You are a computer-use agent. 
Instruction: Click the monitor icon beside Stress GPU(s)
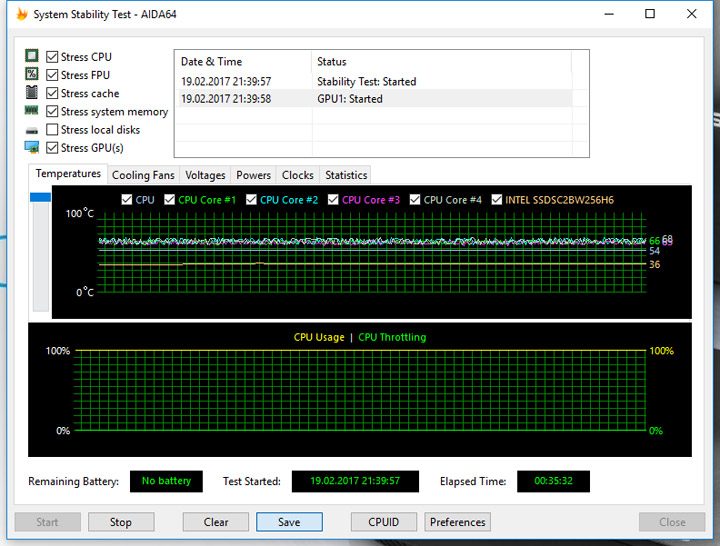(x=32, y=147)
